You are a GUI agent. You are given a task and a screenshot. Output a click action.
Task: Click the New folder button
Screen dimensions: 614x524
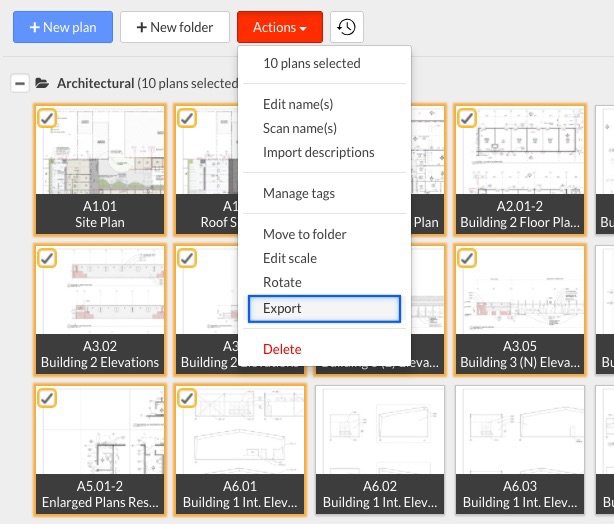175,27
